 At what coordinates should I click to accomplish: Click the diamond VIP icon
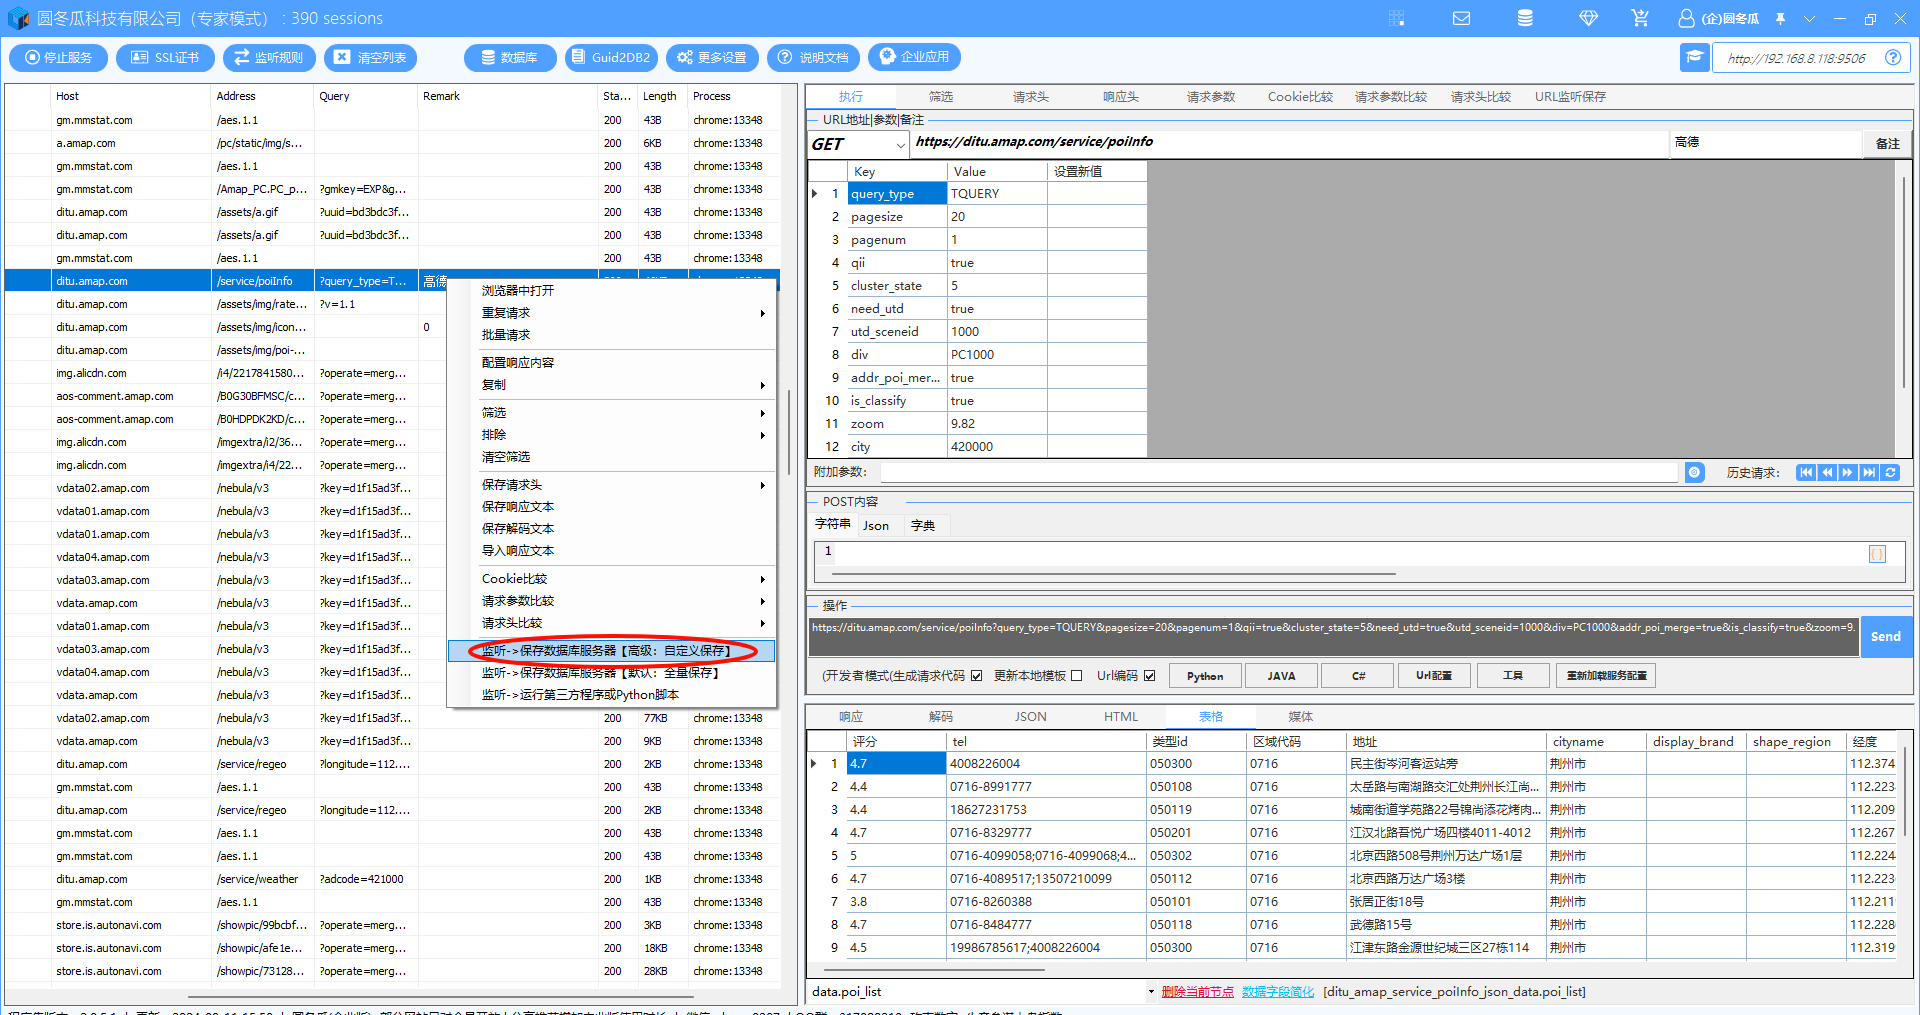(x=1588, y=18)
